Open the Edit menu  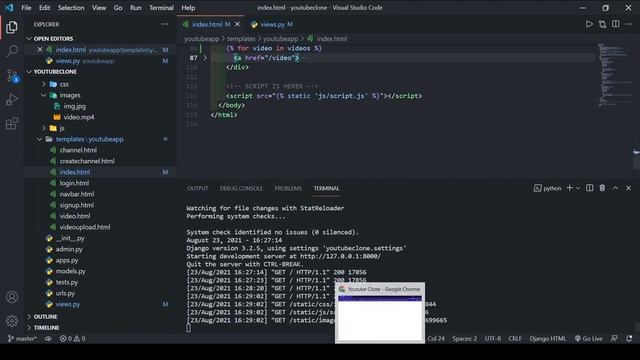[x=44, y=8]
